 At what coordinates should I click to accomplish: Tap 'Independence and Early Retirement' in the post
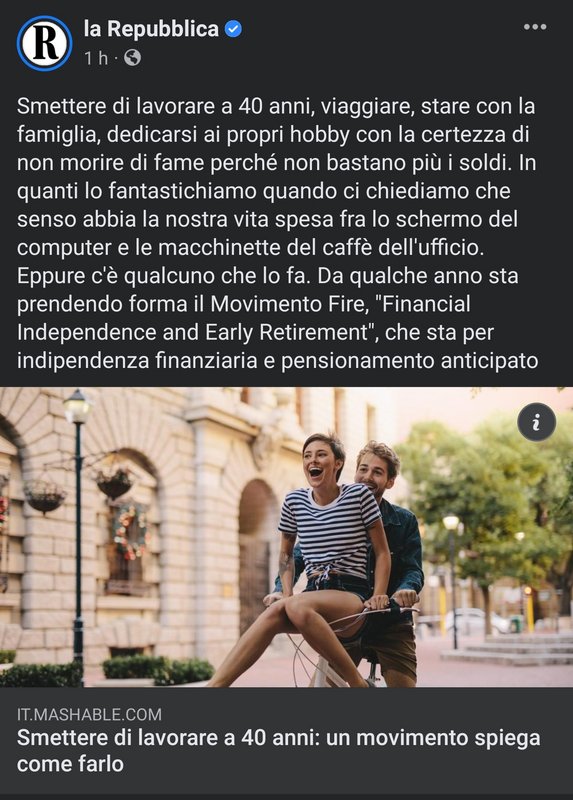[192, 333]
